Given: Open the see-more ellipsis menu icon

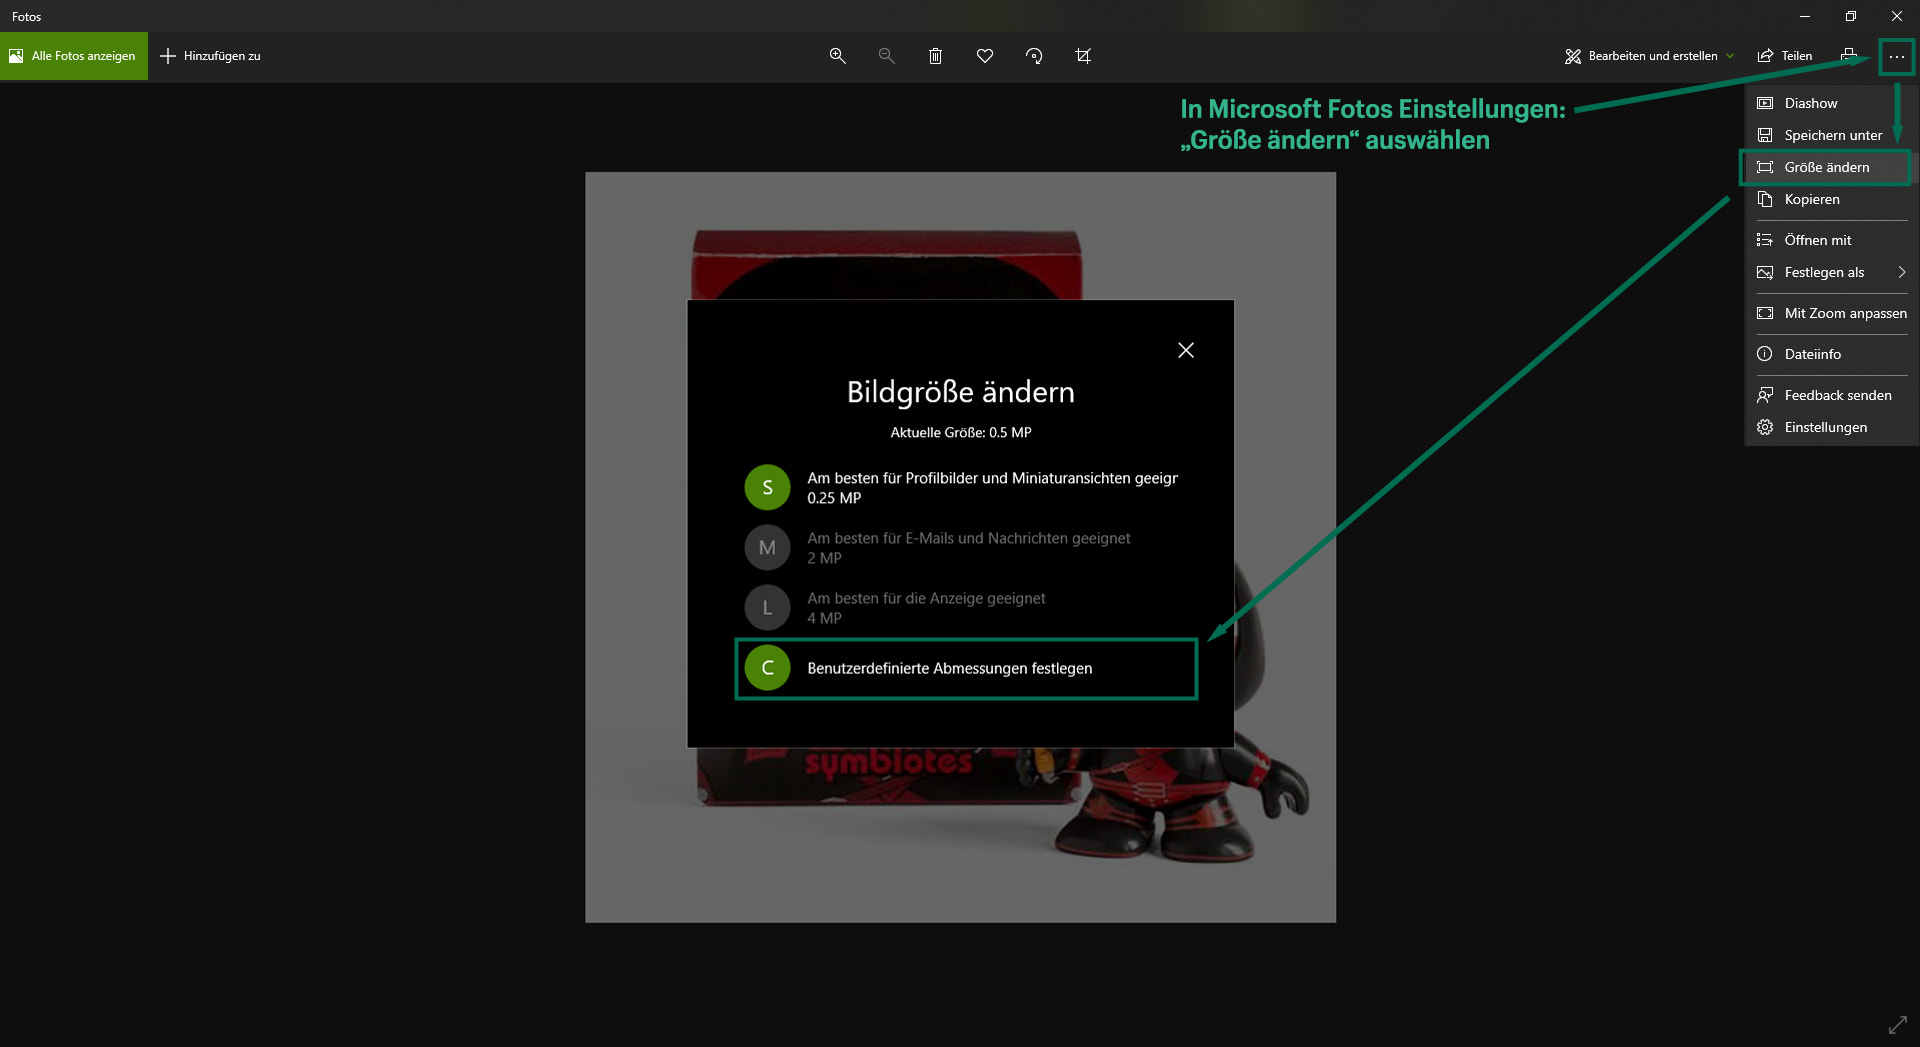Looking at the screenshot, I should [x=1895, y=56].
